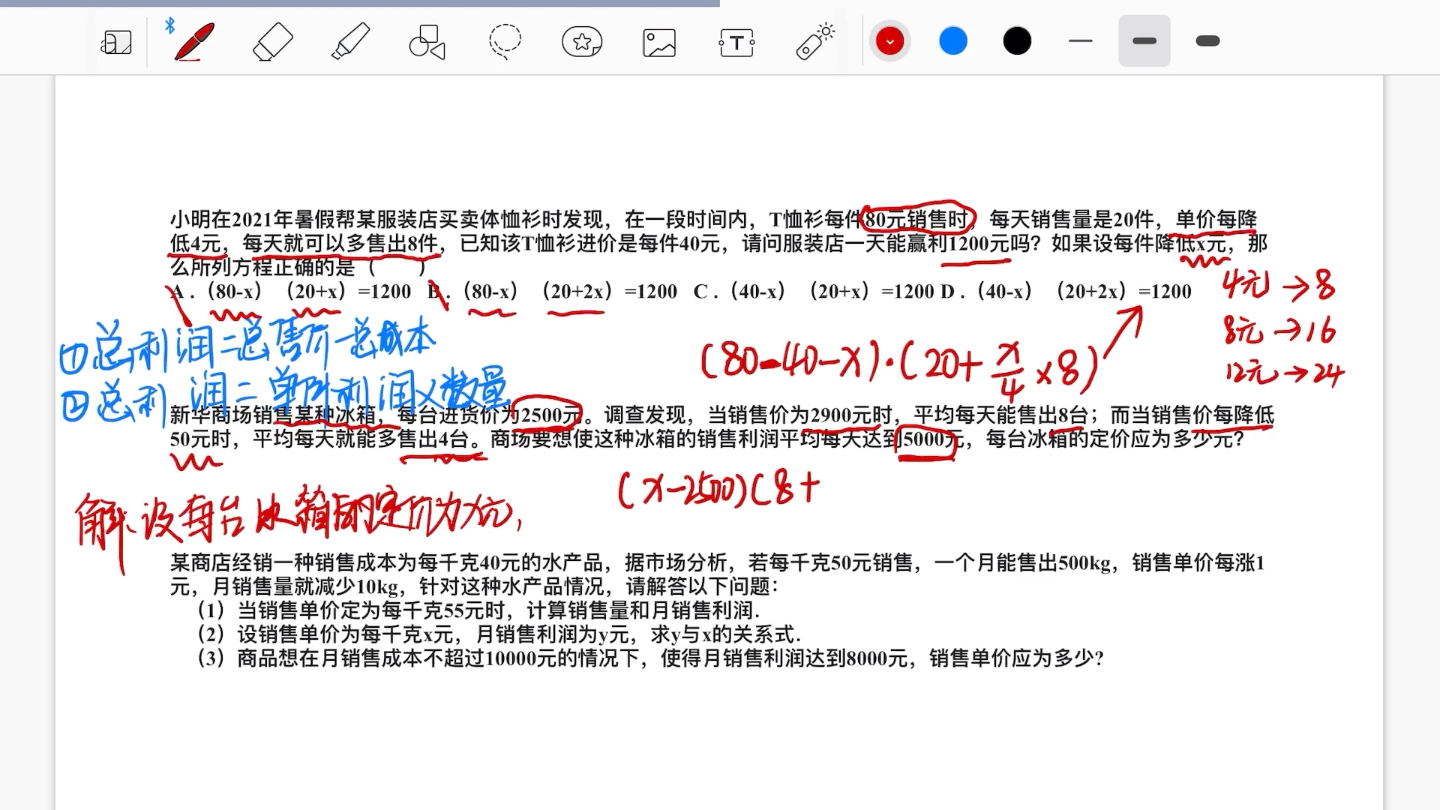Select the Eraser tool
The height and width of the screenshot is (810, 1440).
point(272,41)
